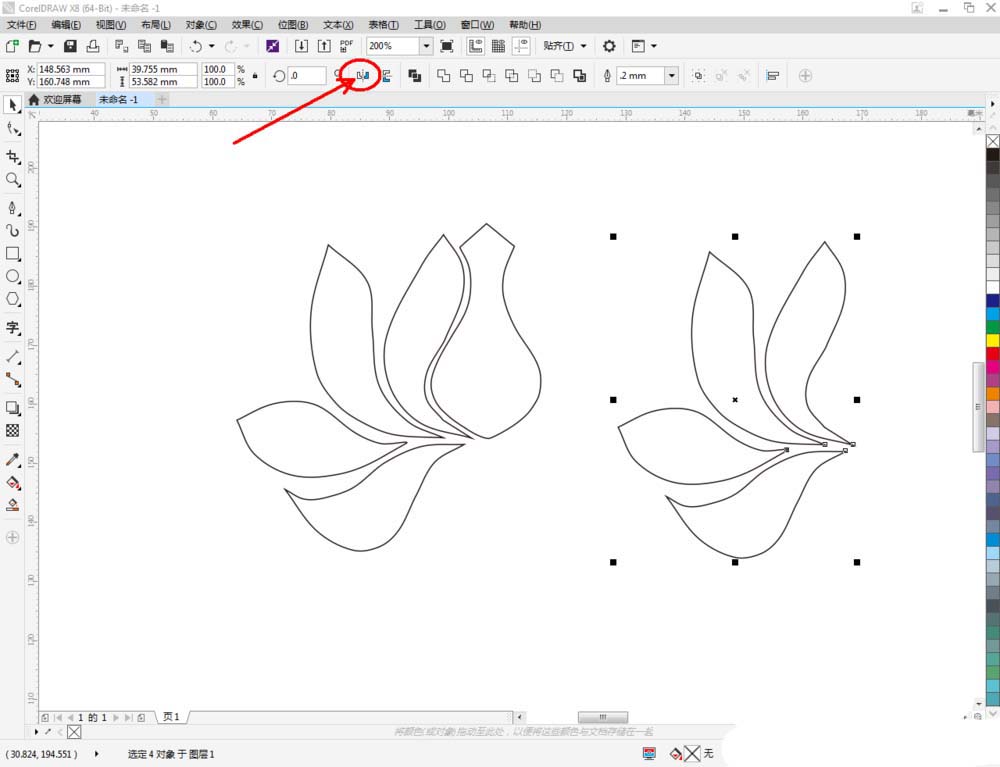This screenshot has width=1000, height=767.
Task: Select the Zoom magnifier tool
Action: click(x=13, y=180)
